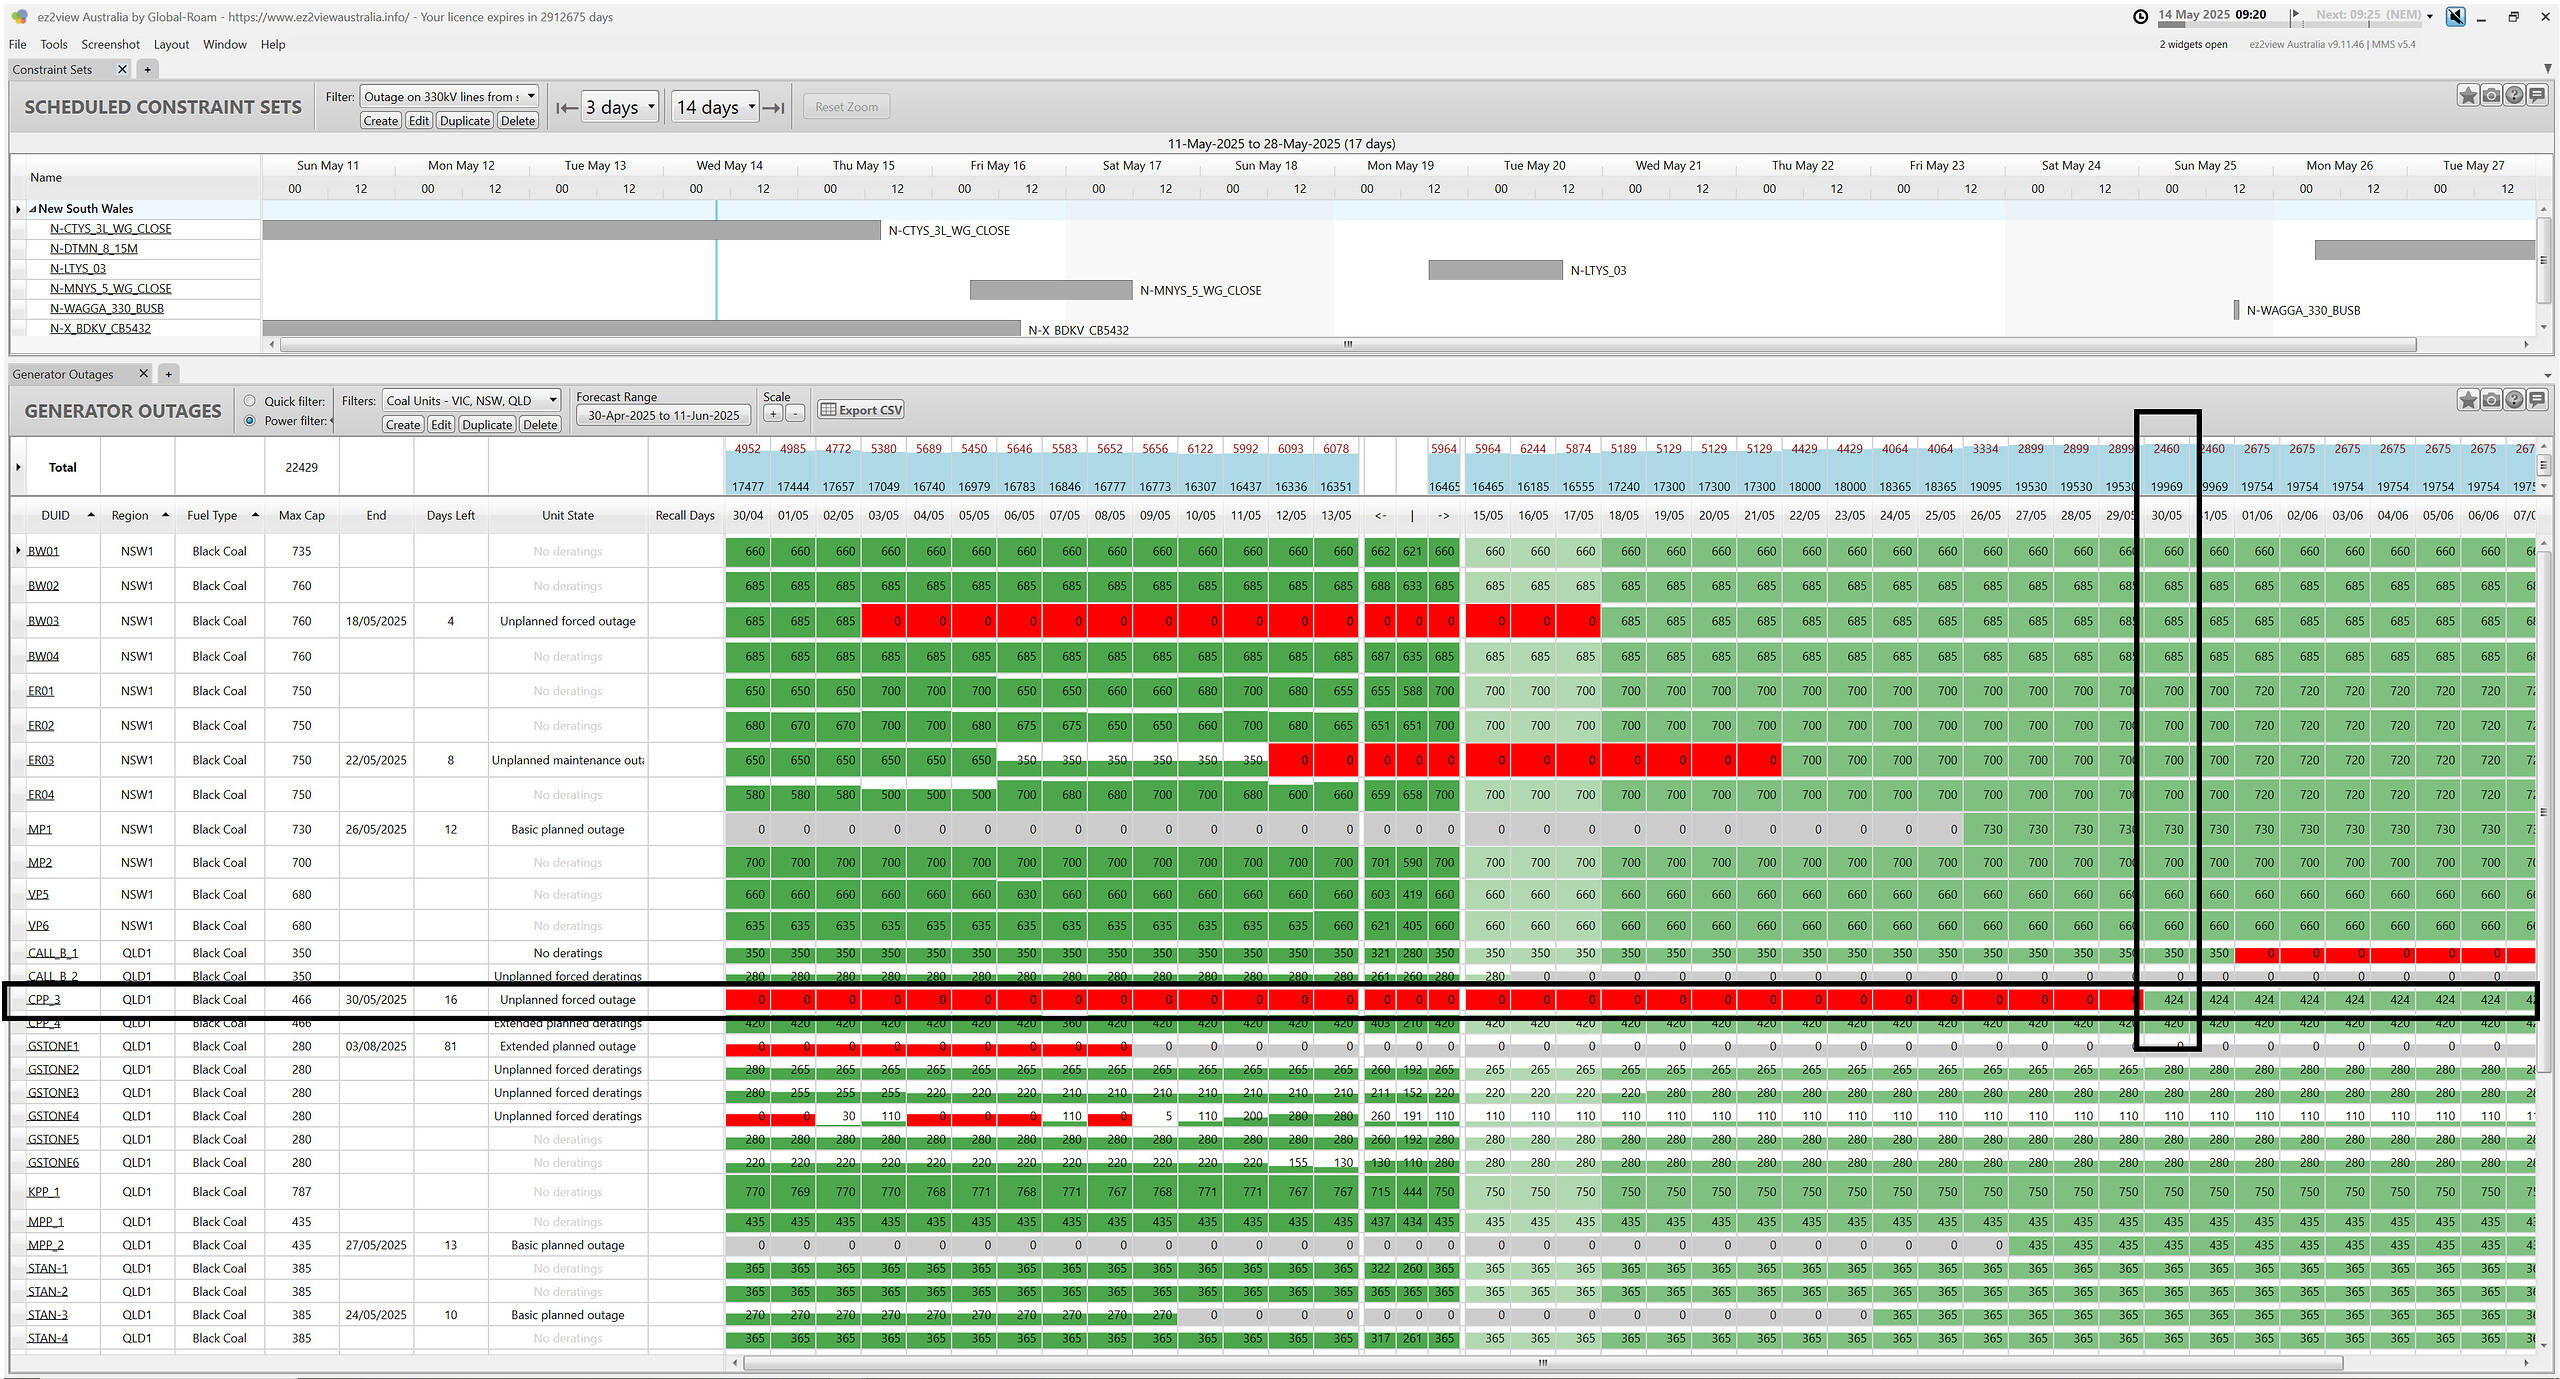
Task: Open the Help menu
Action: pos(273,44)
